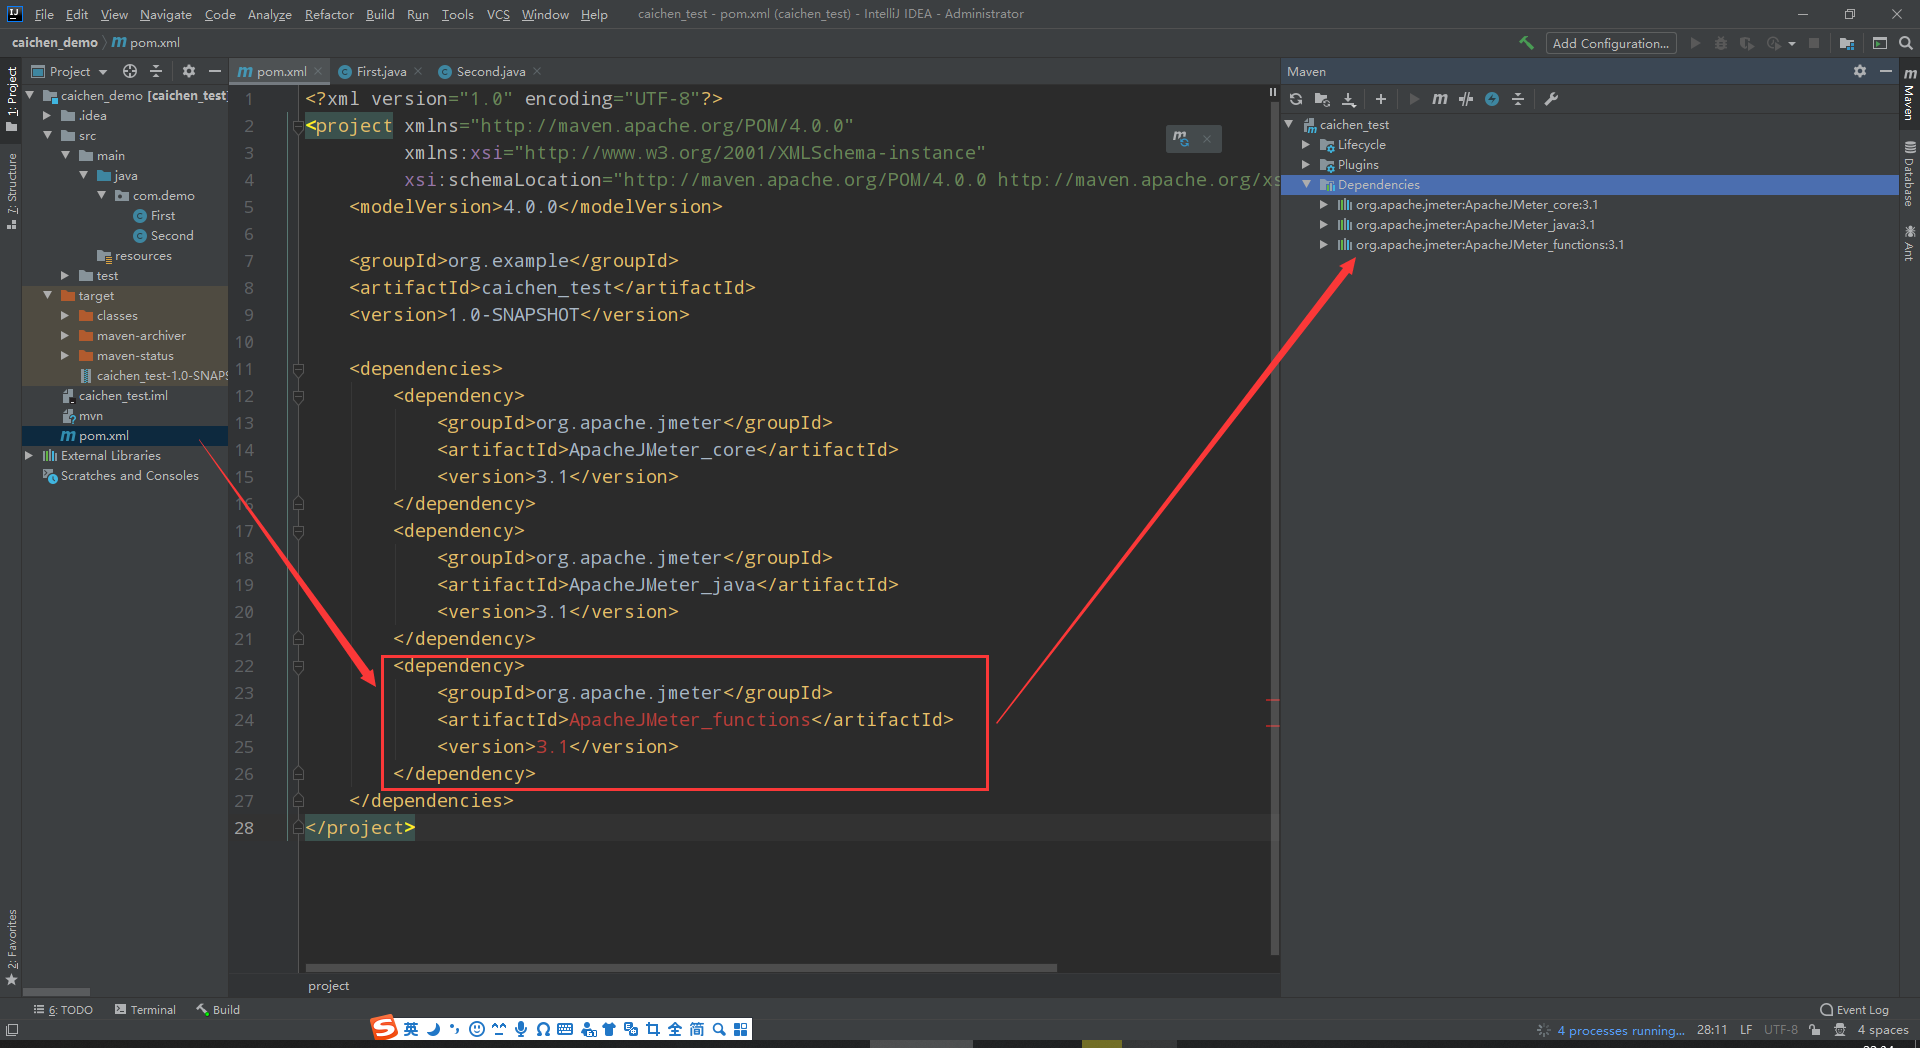1920x1048 pixels.
Task: Load Maven changes floating icon in editor
Action: click(x=1181, y=138)
